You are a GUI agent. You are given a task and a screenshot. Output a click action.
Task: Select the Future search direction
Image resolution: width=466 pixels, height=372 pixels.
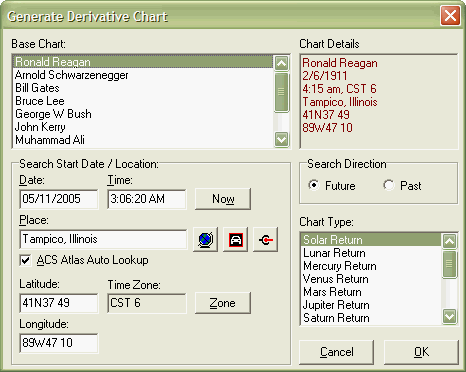[314, 185]
